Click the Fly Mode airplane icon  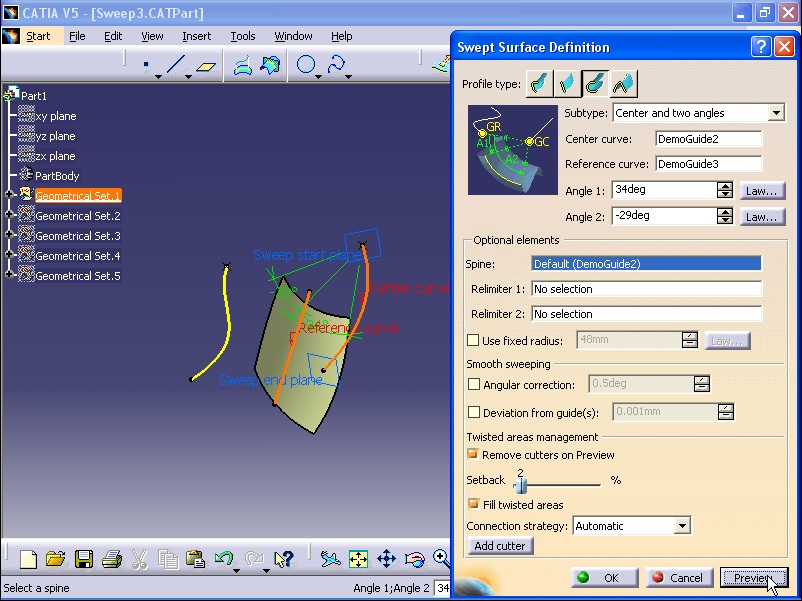(x=330, y=558)
